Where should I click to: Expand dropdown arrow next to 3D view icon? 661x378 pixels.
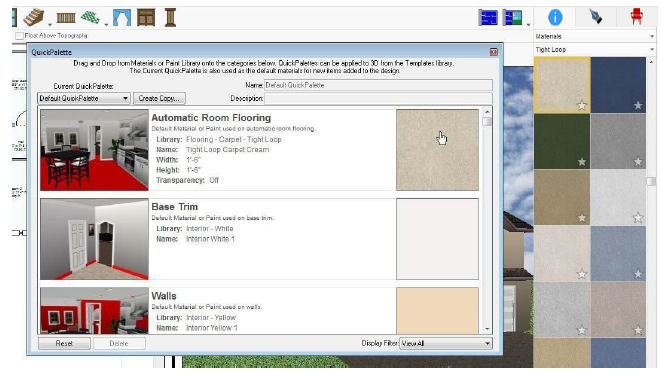(528, 25)
